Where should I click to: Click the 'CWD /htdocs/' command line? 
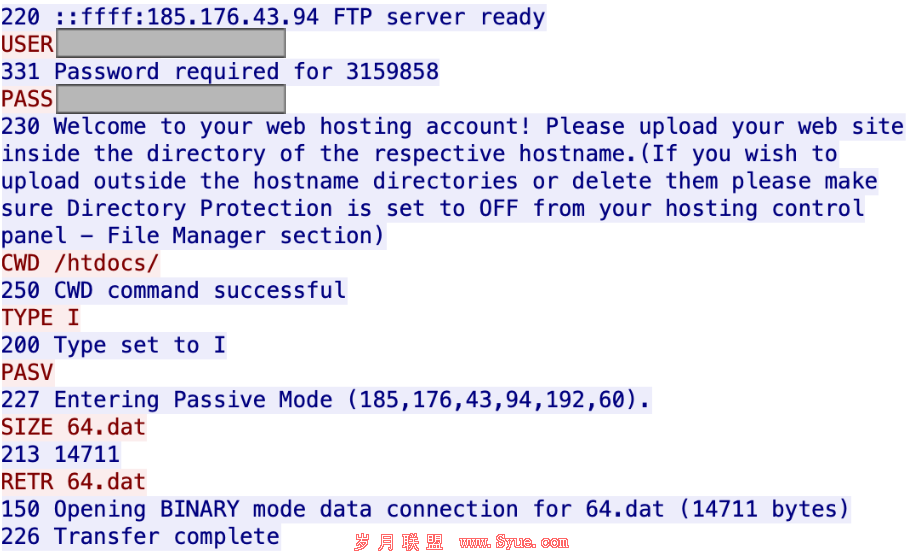coord(80,263)
